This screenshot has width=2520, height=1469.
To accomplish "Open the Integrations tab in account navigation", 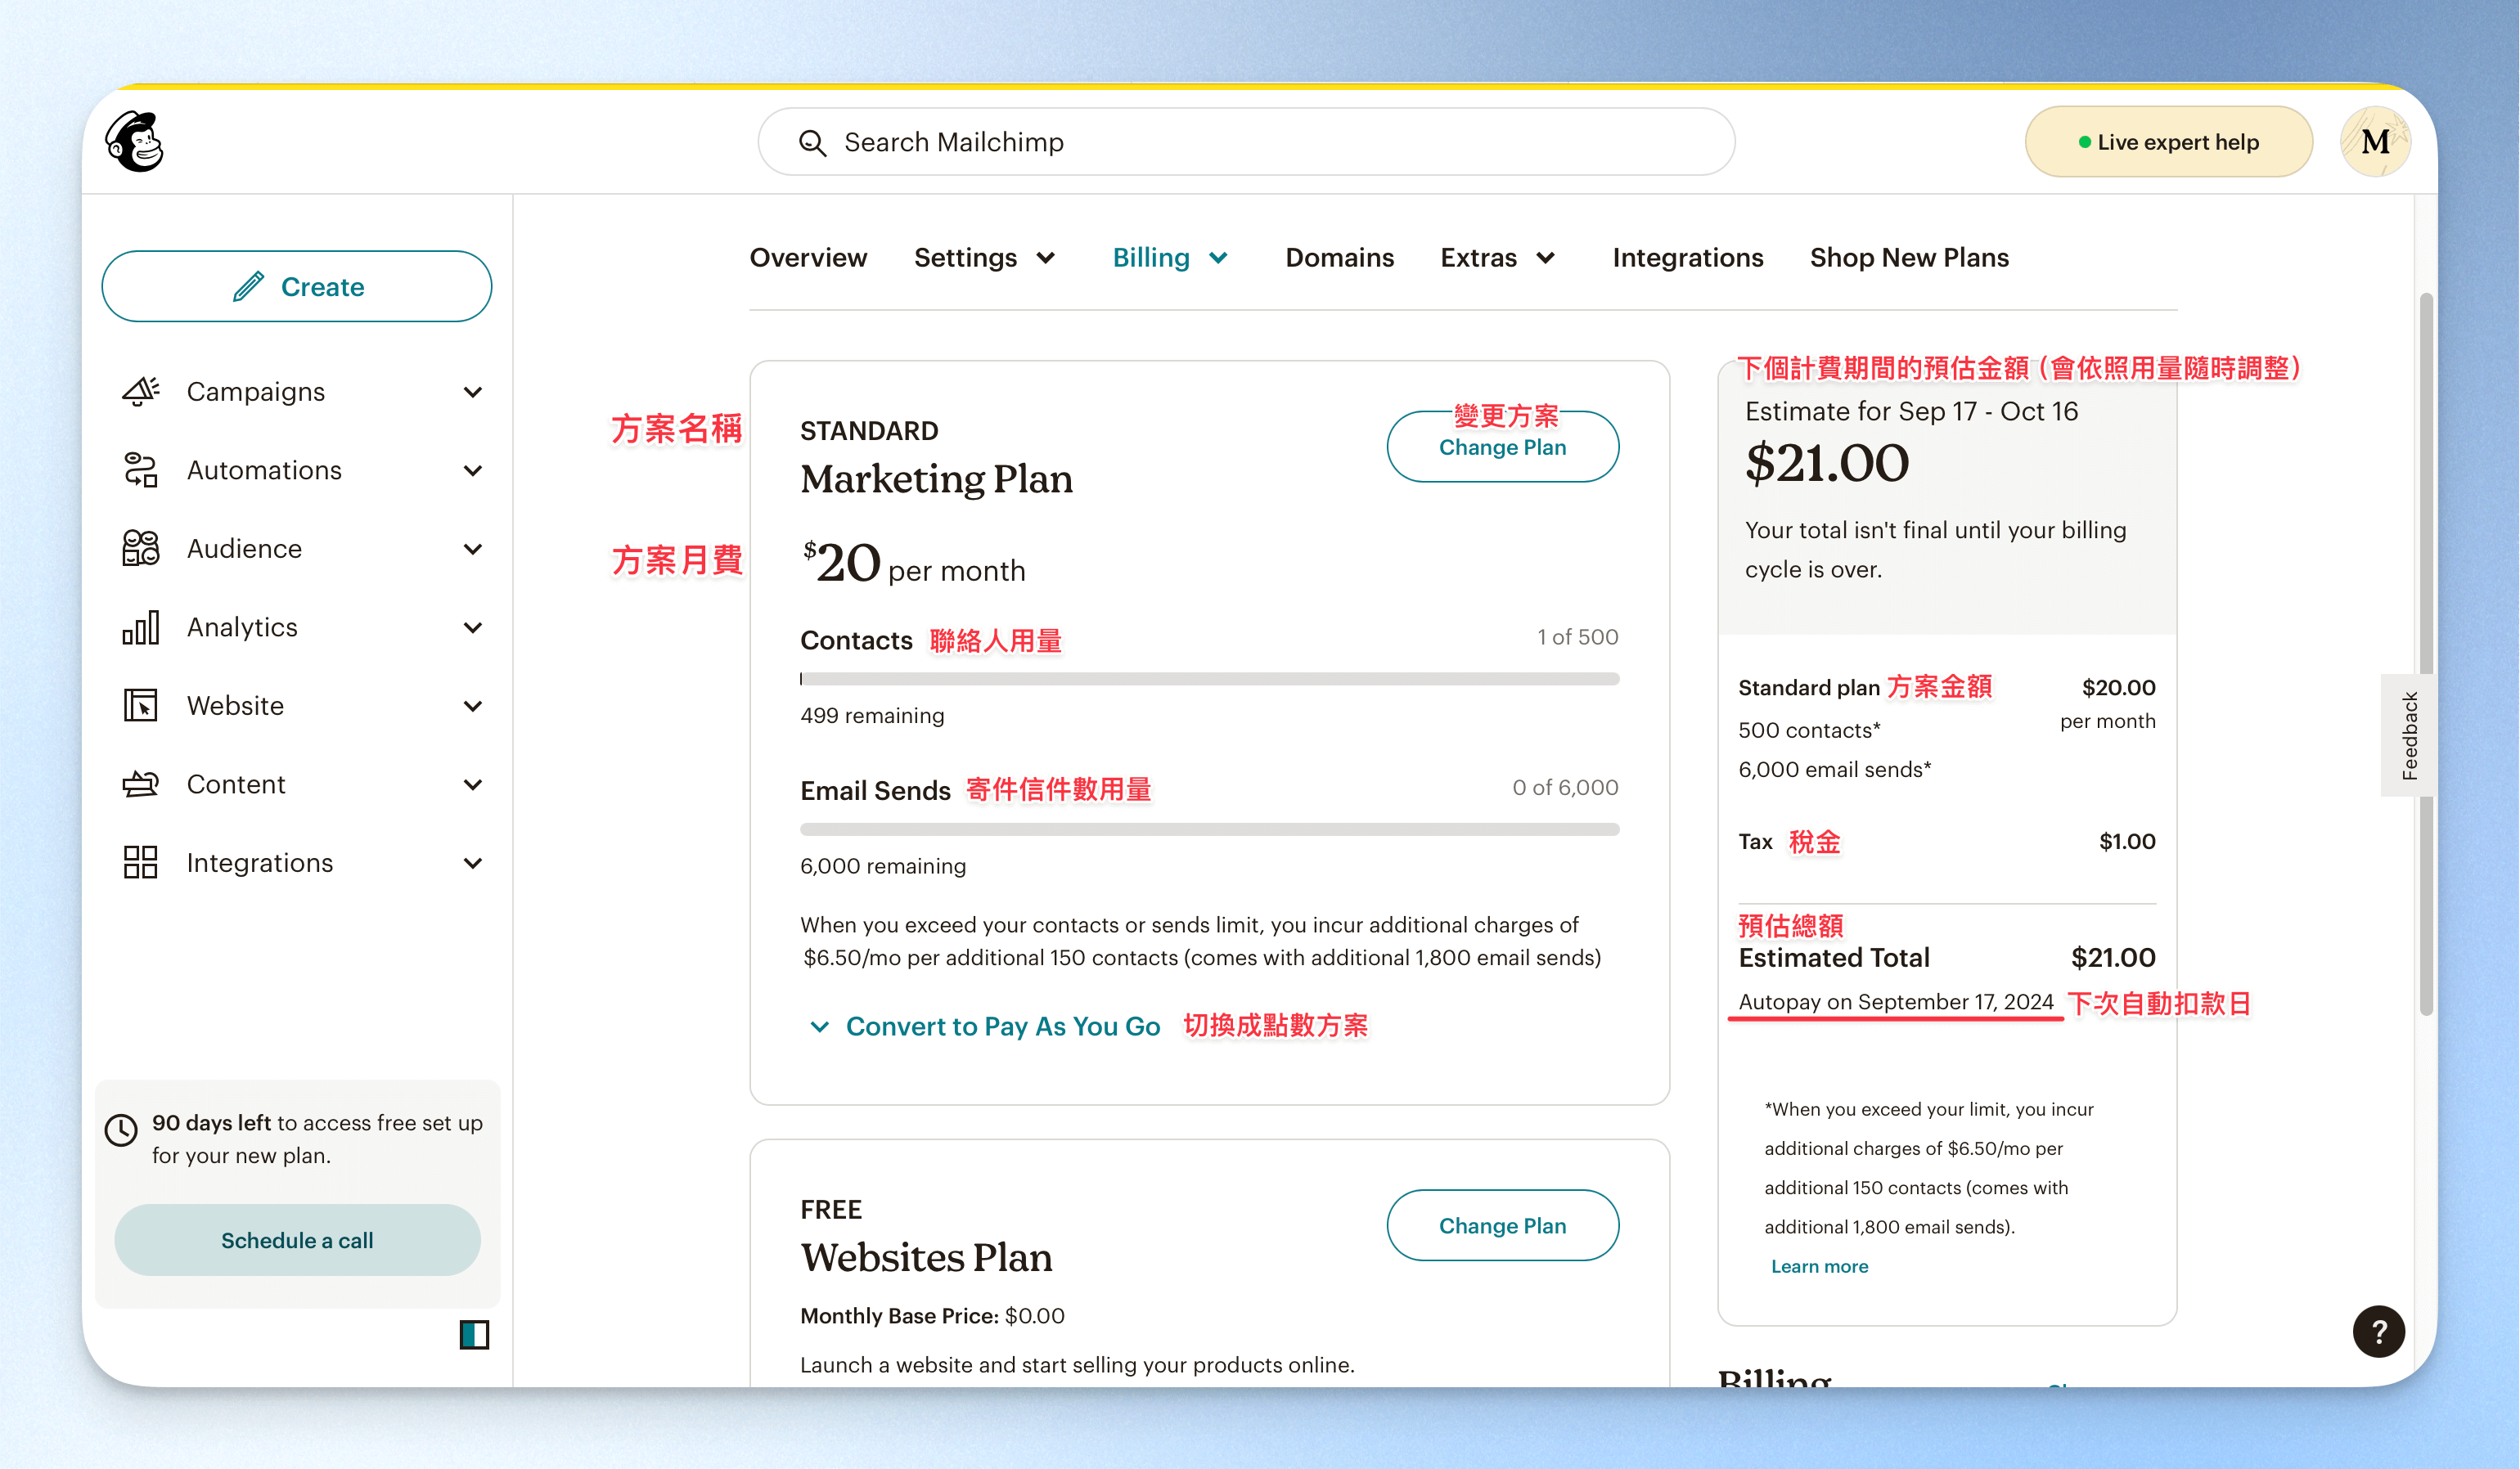I will 1687,258.
